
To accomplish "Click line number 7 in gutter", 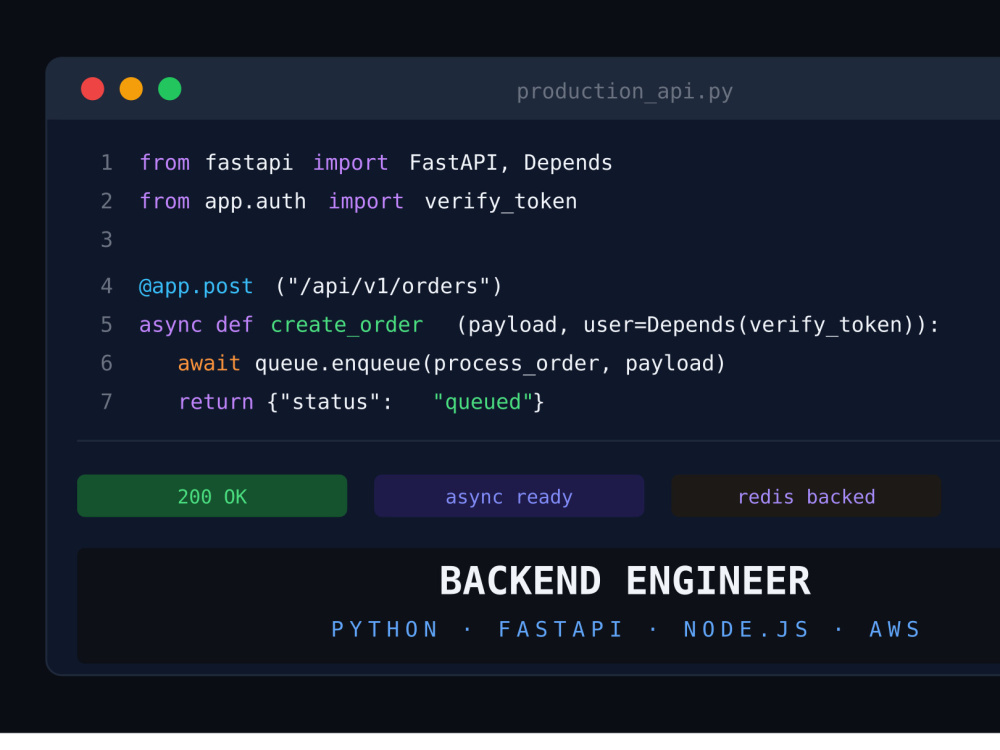I will (107, 401).
